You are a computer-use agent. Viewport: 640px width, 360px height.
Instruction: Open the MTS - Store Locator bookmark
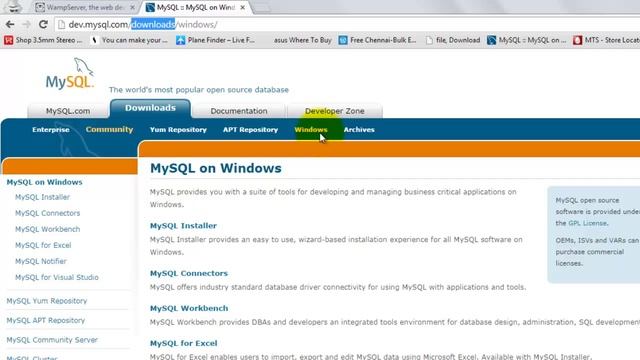pyautogui.click(x=606, y=40)
